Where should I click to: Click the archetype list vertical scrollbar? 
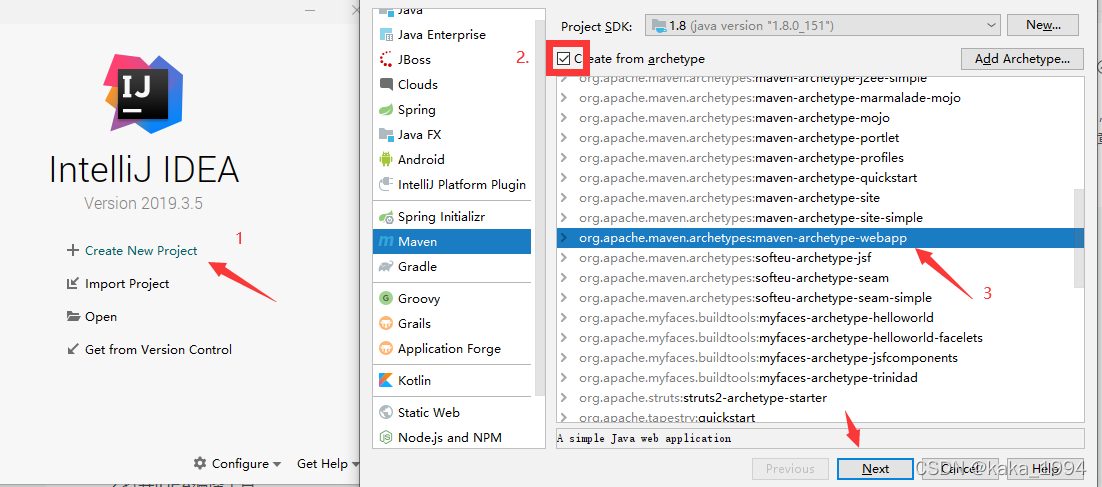point(1079,238)
